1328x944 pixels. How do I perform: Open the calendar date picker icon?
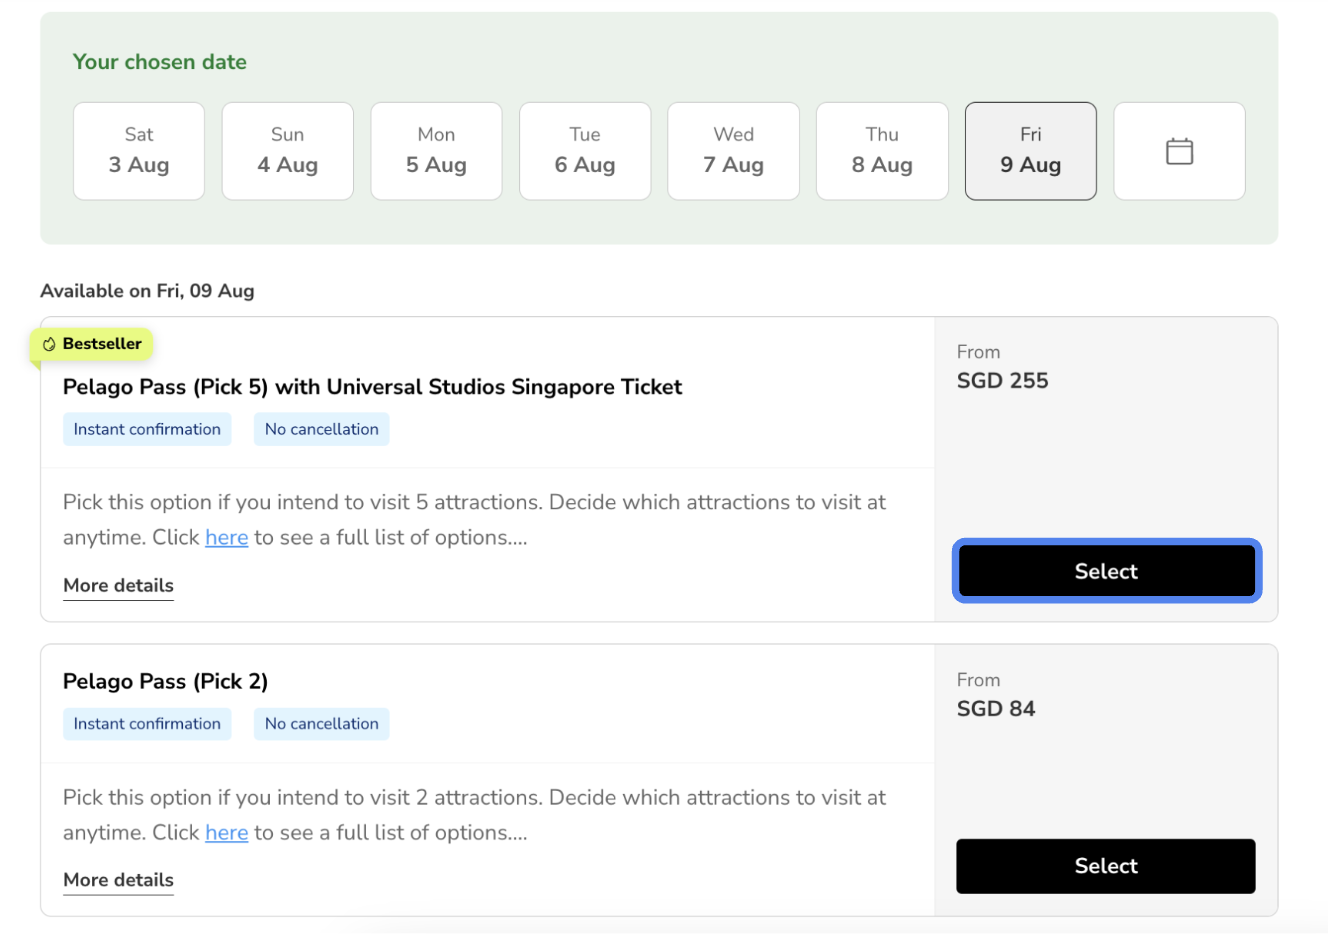pyautogui.click(x=1179, y=151)
